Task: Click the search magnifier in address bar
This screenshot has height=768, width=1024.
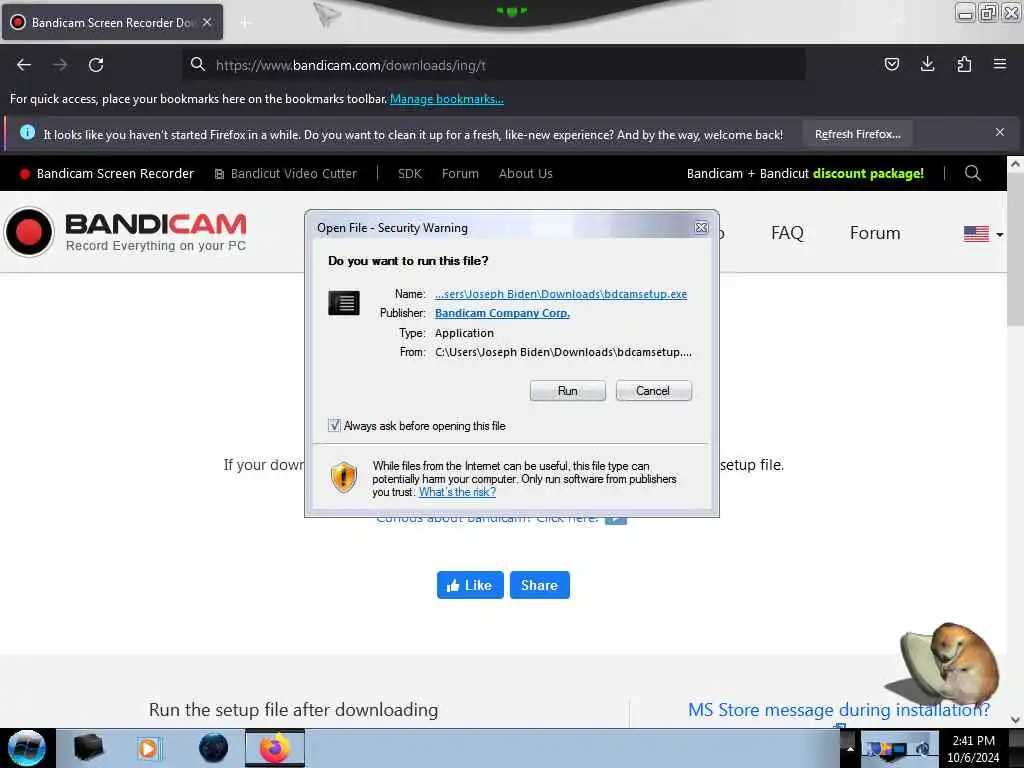Action: (197, 64)
